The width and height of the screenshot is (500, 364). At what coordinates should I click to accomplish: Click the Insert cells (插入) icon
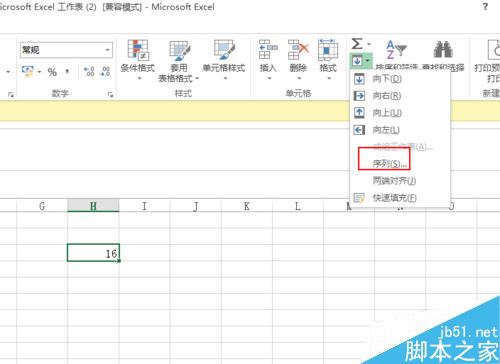click(268, 49)
